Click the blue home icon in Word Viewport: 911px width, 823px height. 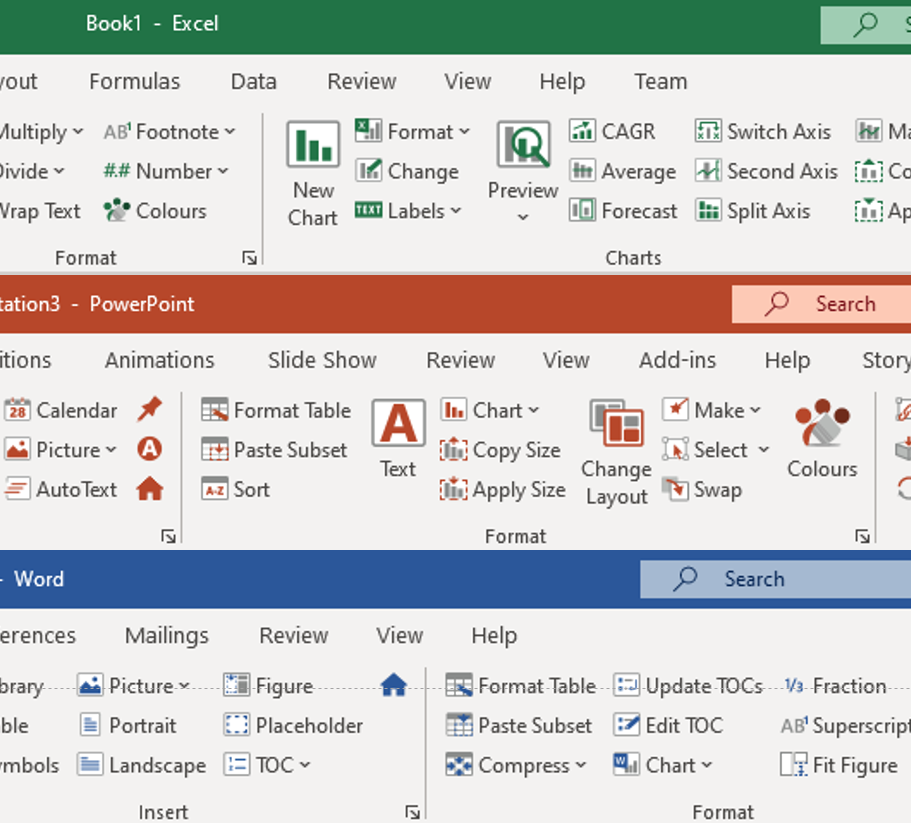(x=394, y=685)
